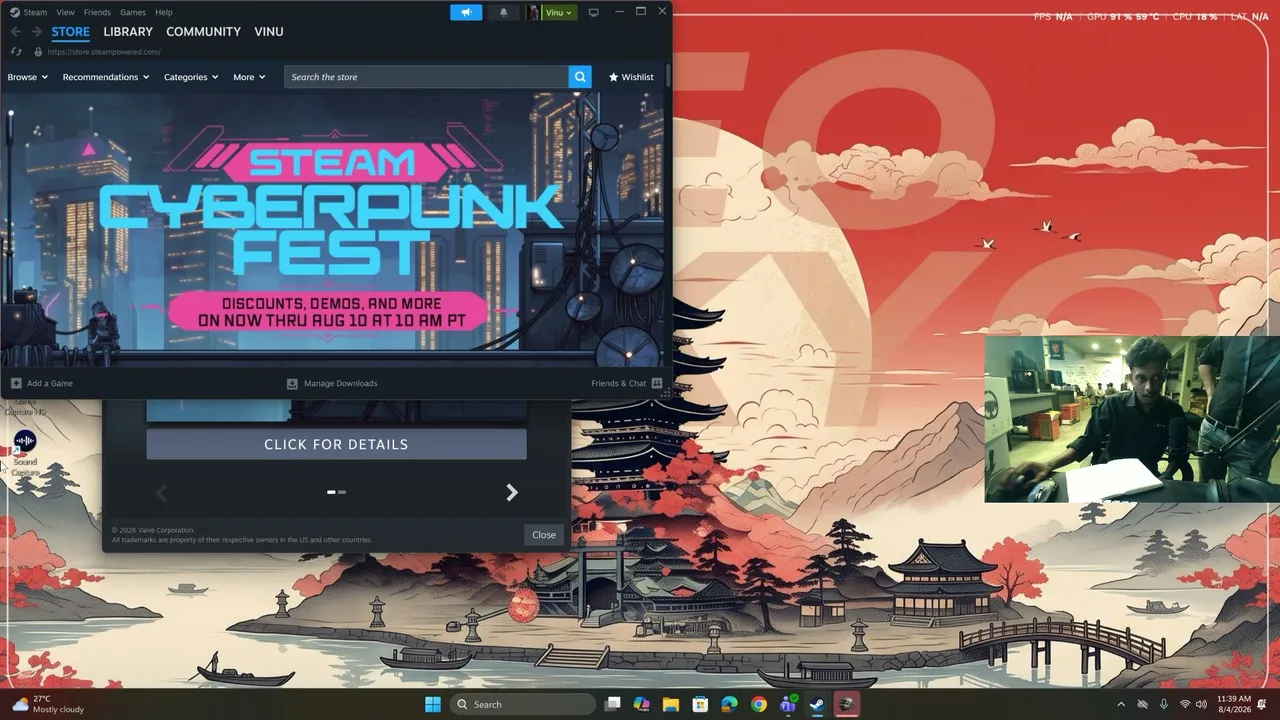Viewport: 1280px width, 720px height.
Task: Open the weather widget showing Mostly cloudy
Action: coord(47,704)
